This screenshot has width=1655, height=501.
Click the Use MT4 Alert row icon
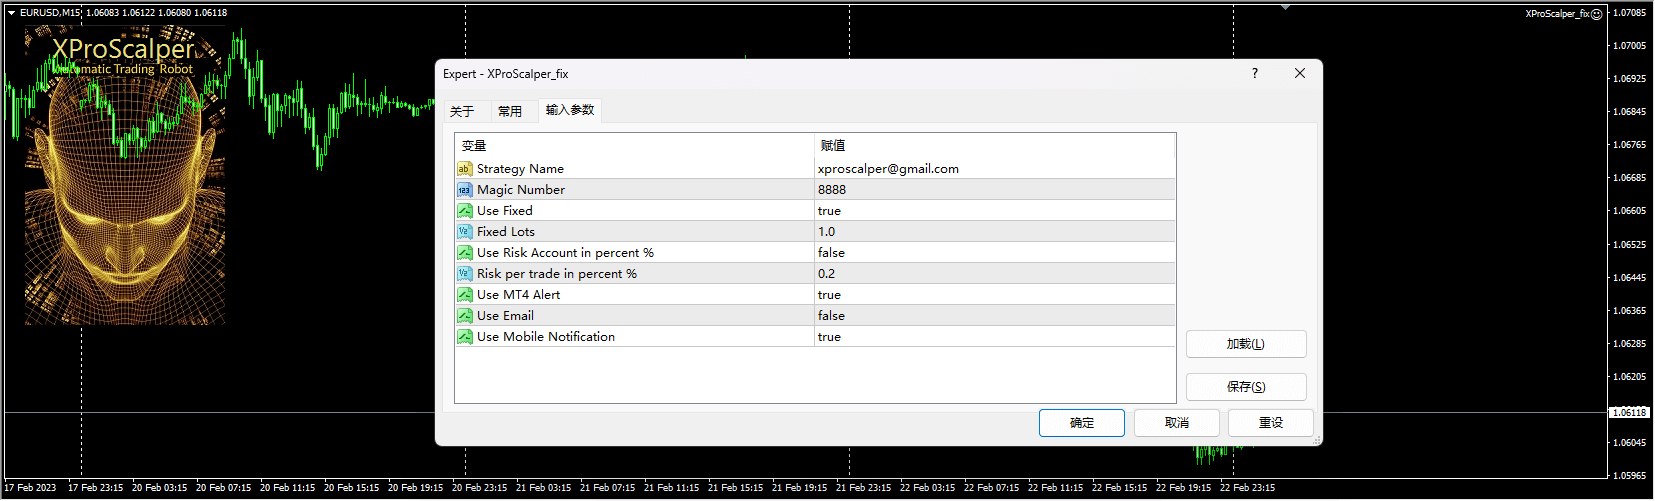465,295
